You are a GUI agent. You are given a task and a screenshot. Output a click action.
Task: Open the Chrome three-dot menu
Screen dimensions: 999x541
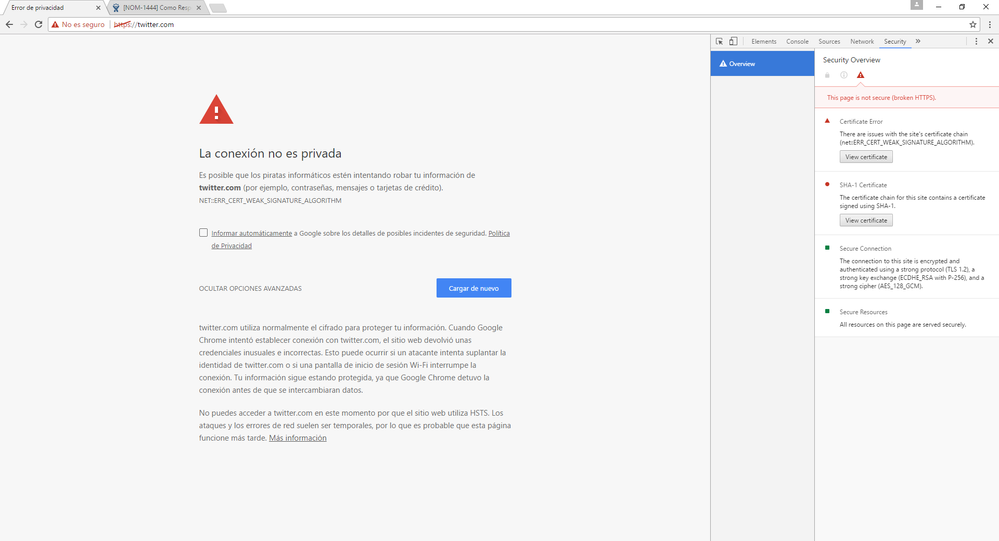point(989,24)
